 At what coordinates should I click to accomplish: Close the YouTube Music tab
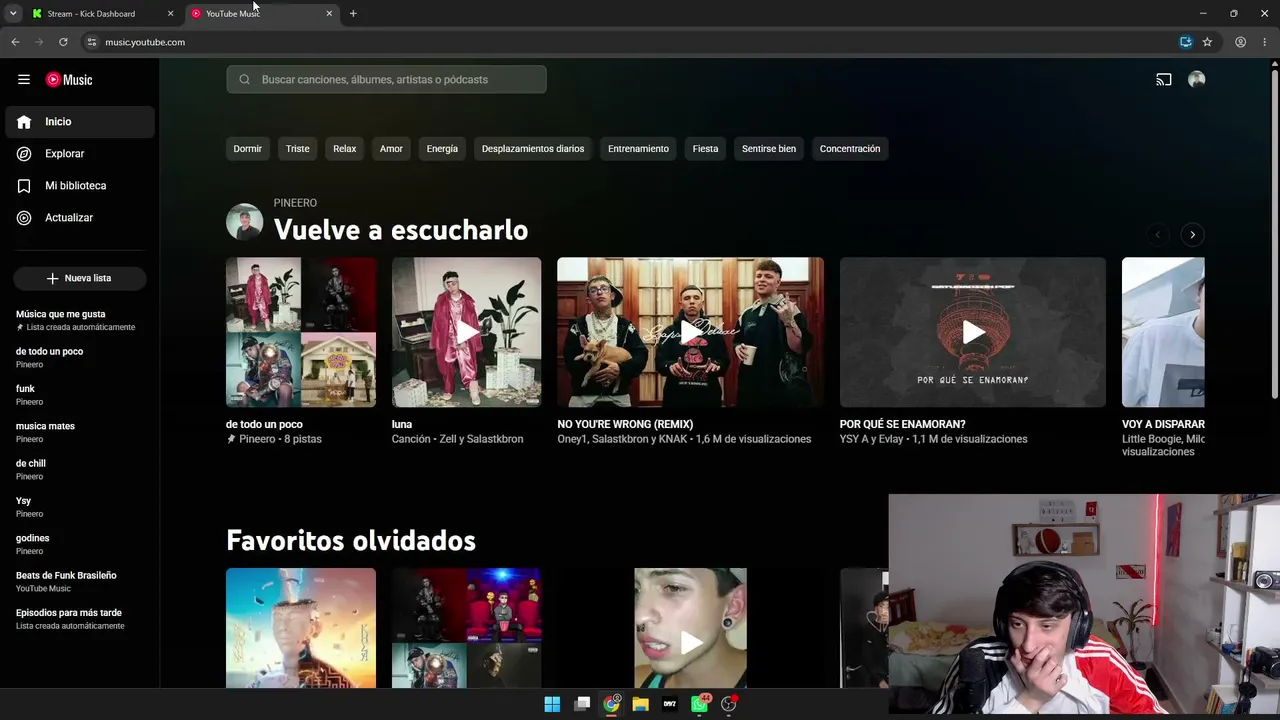tap(329, 14)
